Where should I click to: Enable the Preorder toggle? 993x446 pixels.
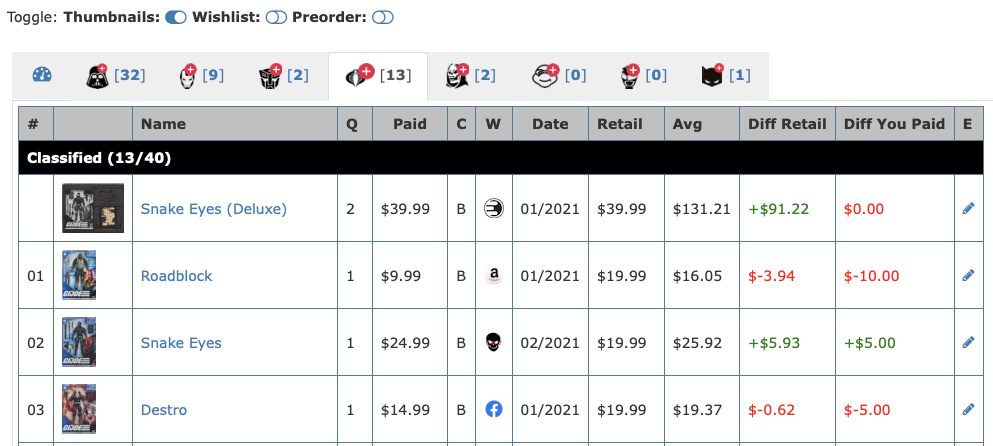point(384,17)
